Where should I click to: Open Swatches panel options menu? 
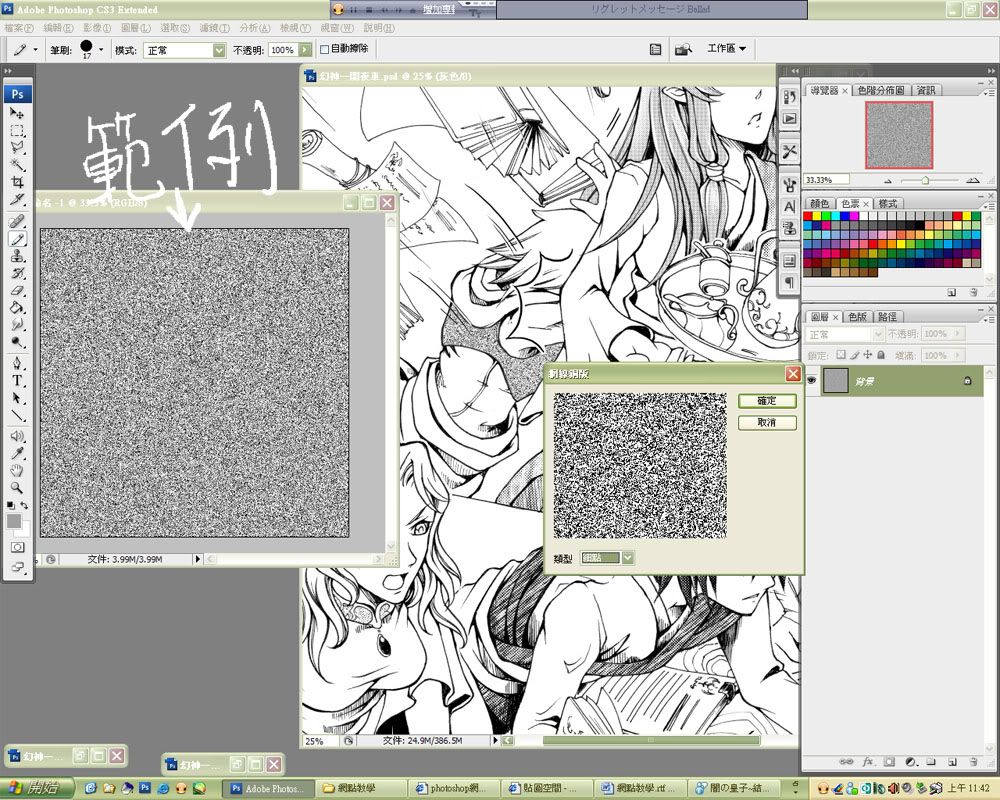987,205
